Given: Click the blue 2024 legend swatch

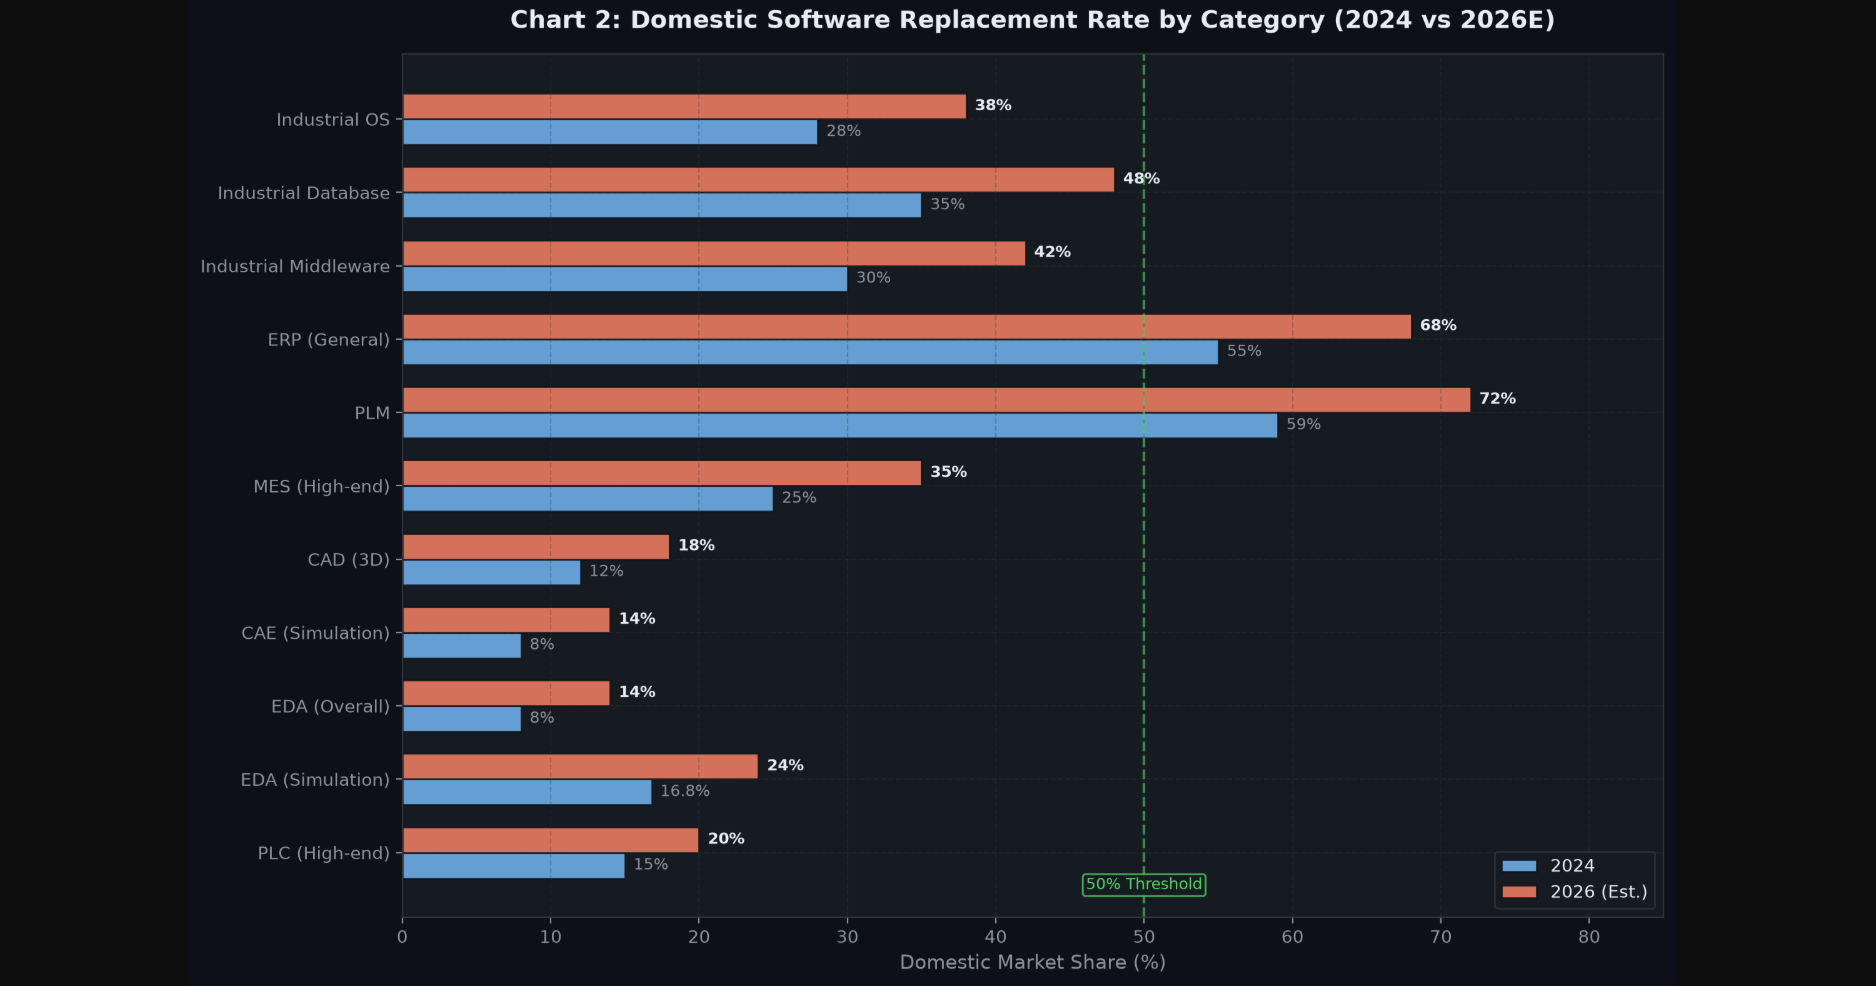Looking at the screenshot, I should [x=1519, y=866].
